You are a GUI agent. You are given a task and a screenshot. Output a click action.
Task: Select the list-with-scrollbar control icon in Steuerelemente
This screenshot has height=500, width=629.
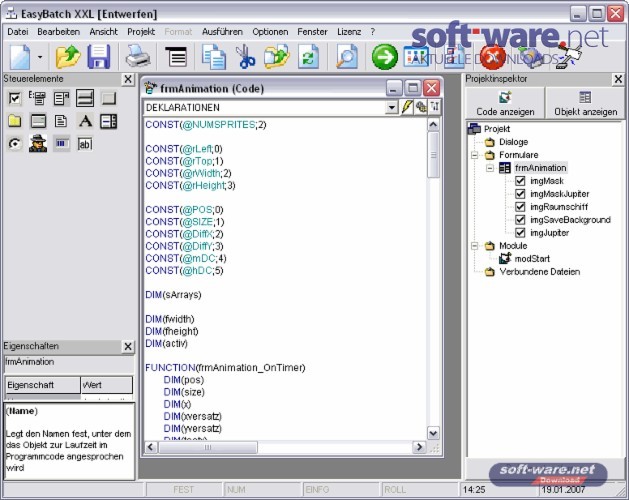click(x=61, y=98)
